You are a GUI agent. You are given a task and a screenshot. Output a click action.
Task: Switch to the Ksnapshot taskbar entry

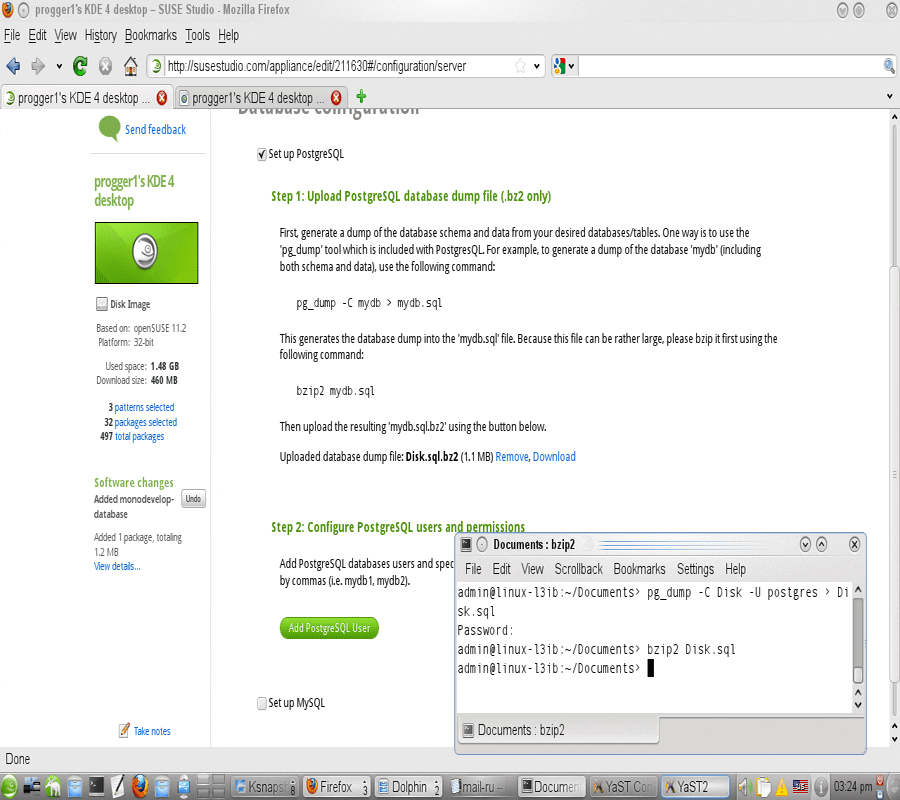265,786
